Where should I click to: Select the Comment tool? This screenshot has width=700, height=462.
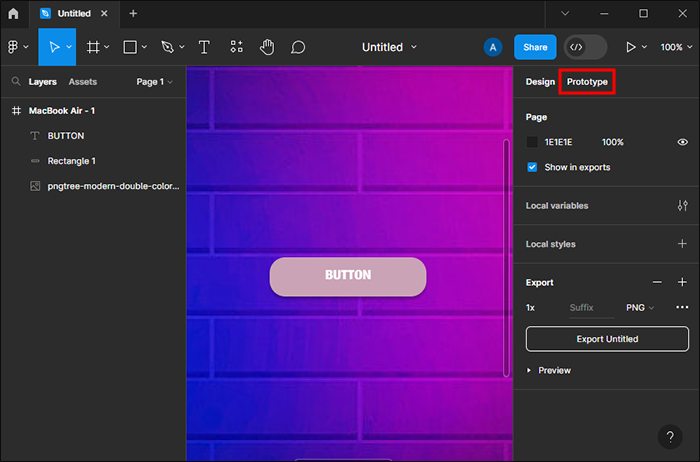point(298,47)
